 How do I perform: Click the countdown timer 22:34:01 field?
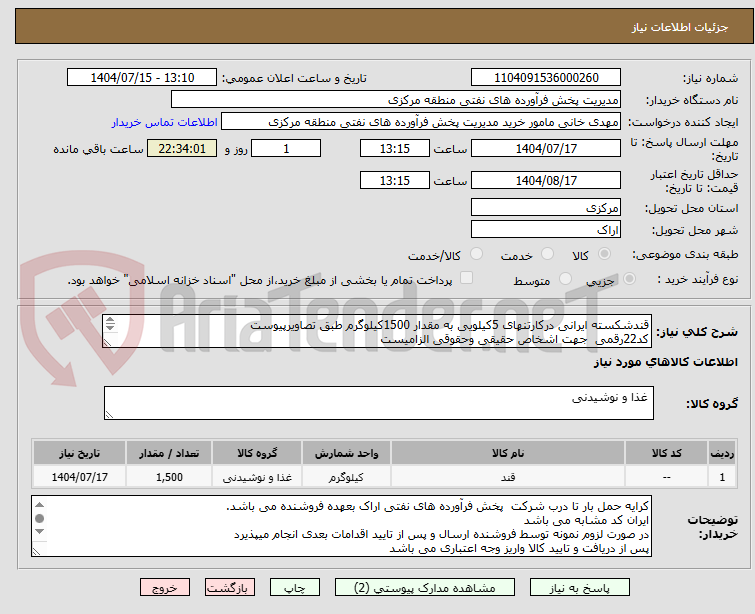(x=182, y=148)
